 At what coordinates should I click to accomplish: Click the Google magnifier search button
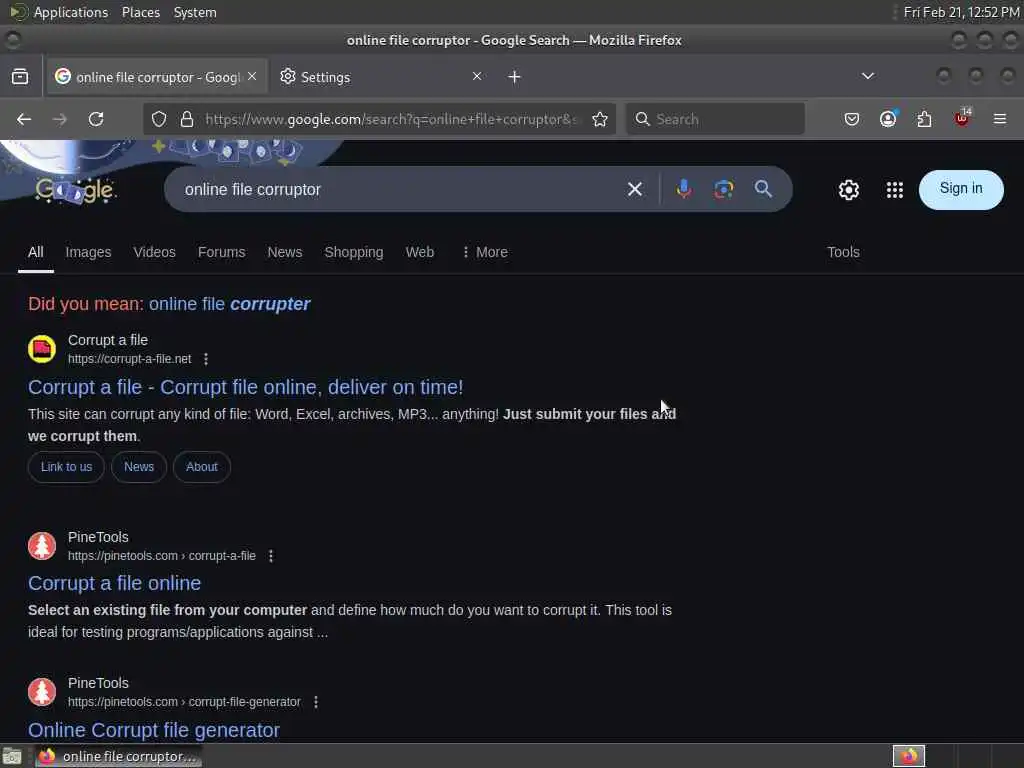coord(763,189)
